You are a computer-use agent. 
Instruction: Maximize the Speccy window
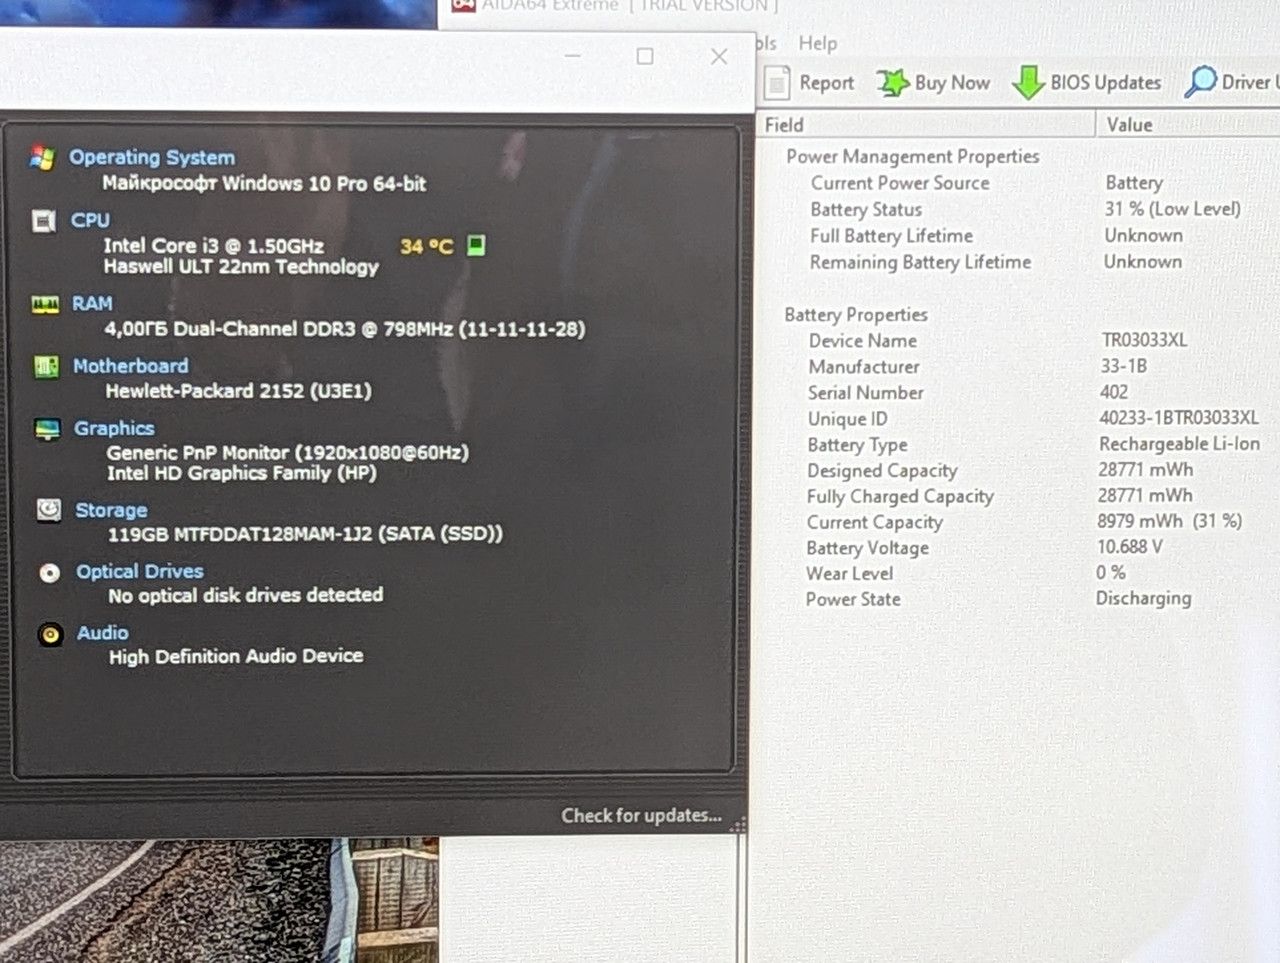pos(645,56)
